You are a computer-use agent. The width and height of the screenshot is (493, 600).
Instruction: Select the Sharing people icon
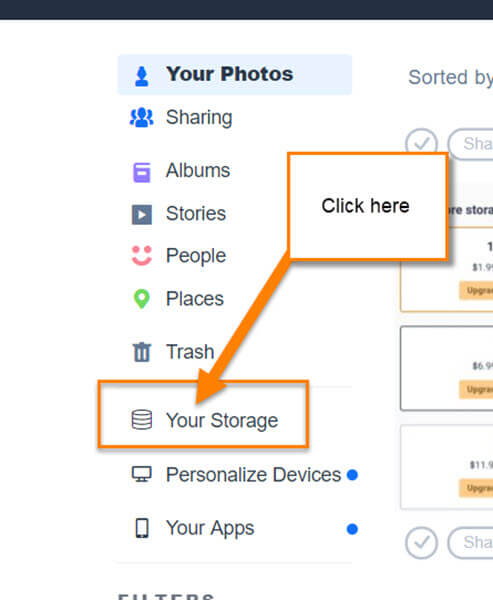click(x=142, y=117)
